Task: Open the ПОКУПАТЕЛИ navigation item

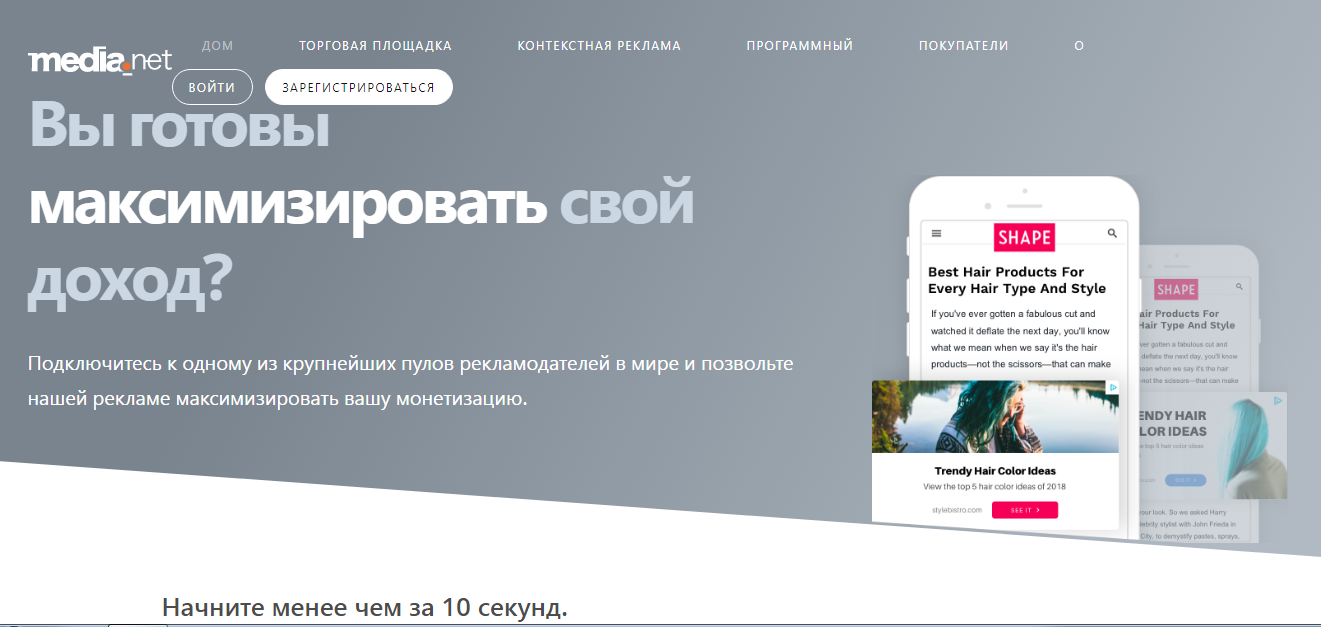Action: [963, 46]
